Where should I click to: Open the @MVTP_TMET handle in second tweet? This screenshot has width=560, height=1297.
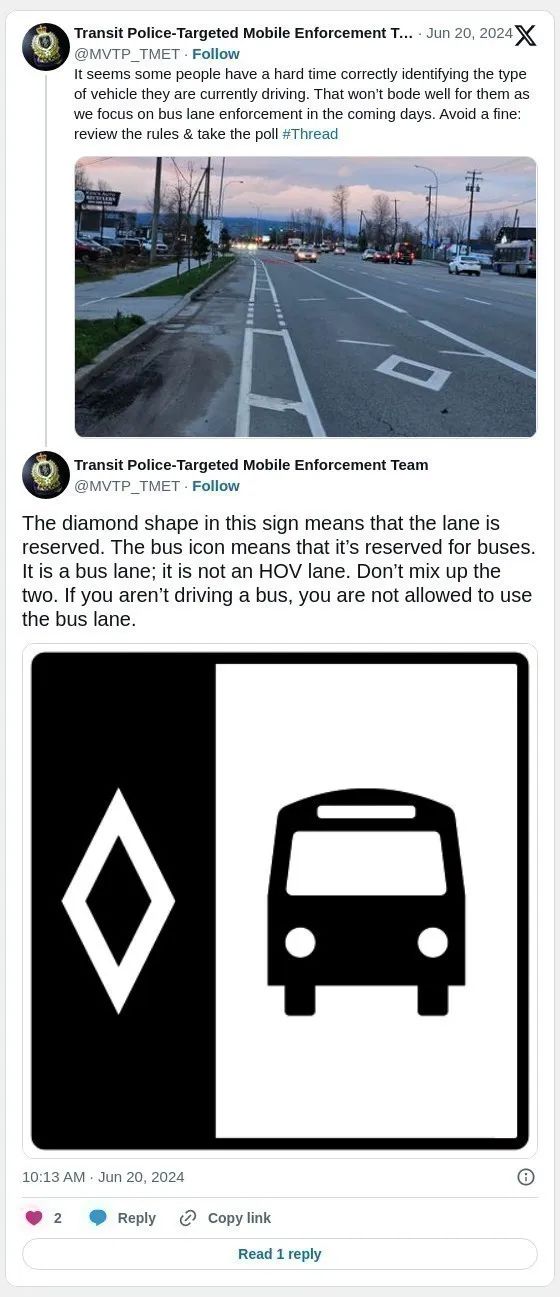point(127,486)
